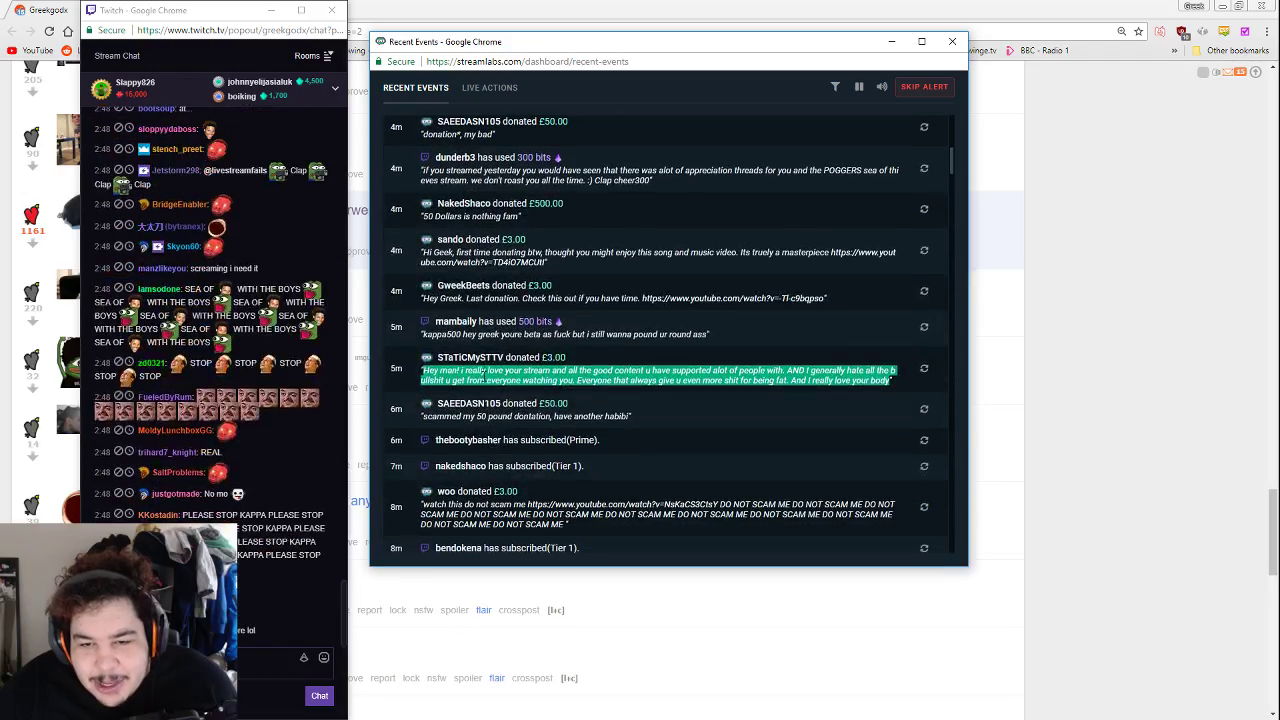1280x720 pixels.
Task: Open the BBC - Radio 1 bookmark
Action: (x=1037, y=51)
